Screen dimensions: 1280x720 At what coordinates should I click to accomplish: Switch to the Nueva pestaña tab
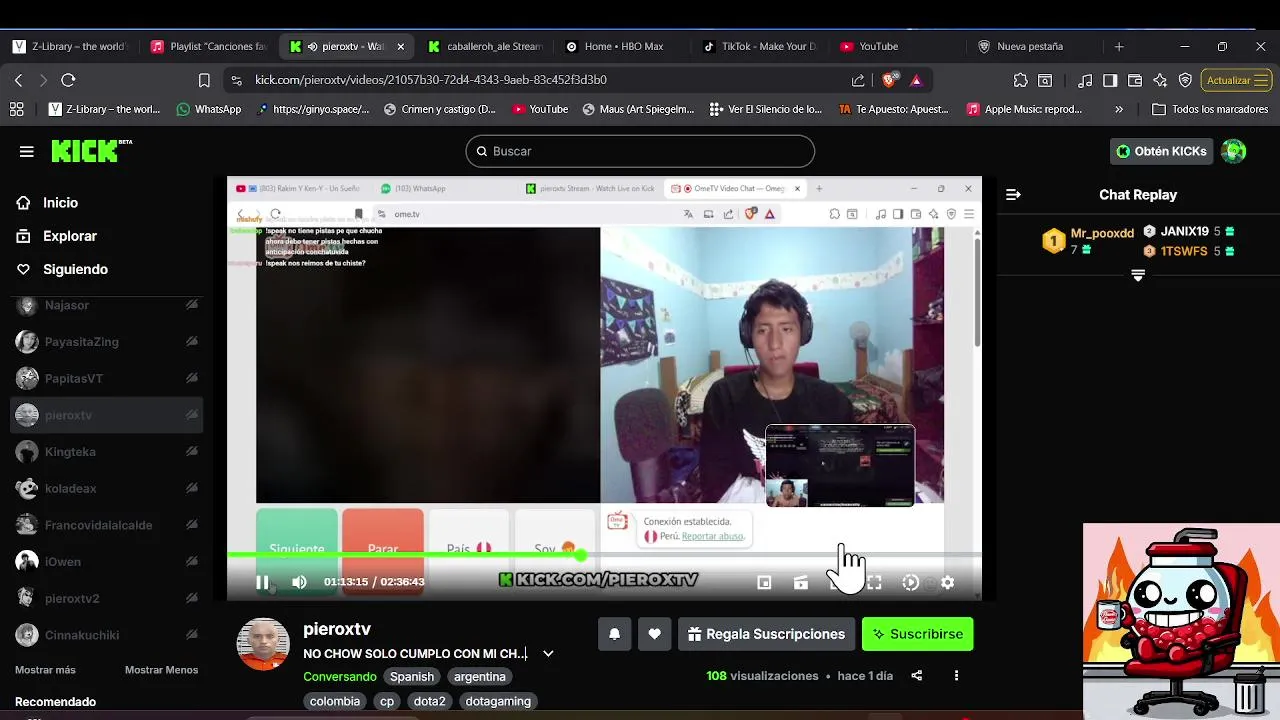coord(1030,46)
